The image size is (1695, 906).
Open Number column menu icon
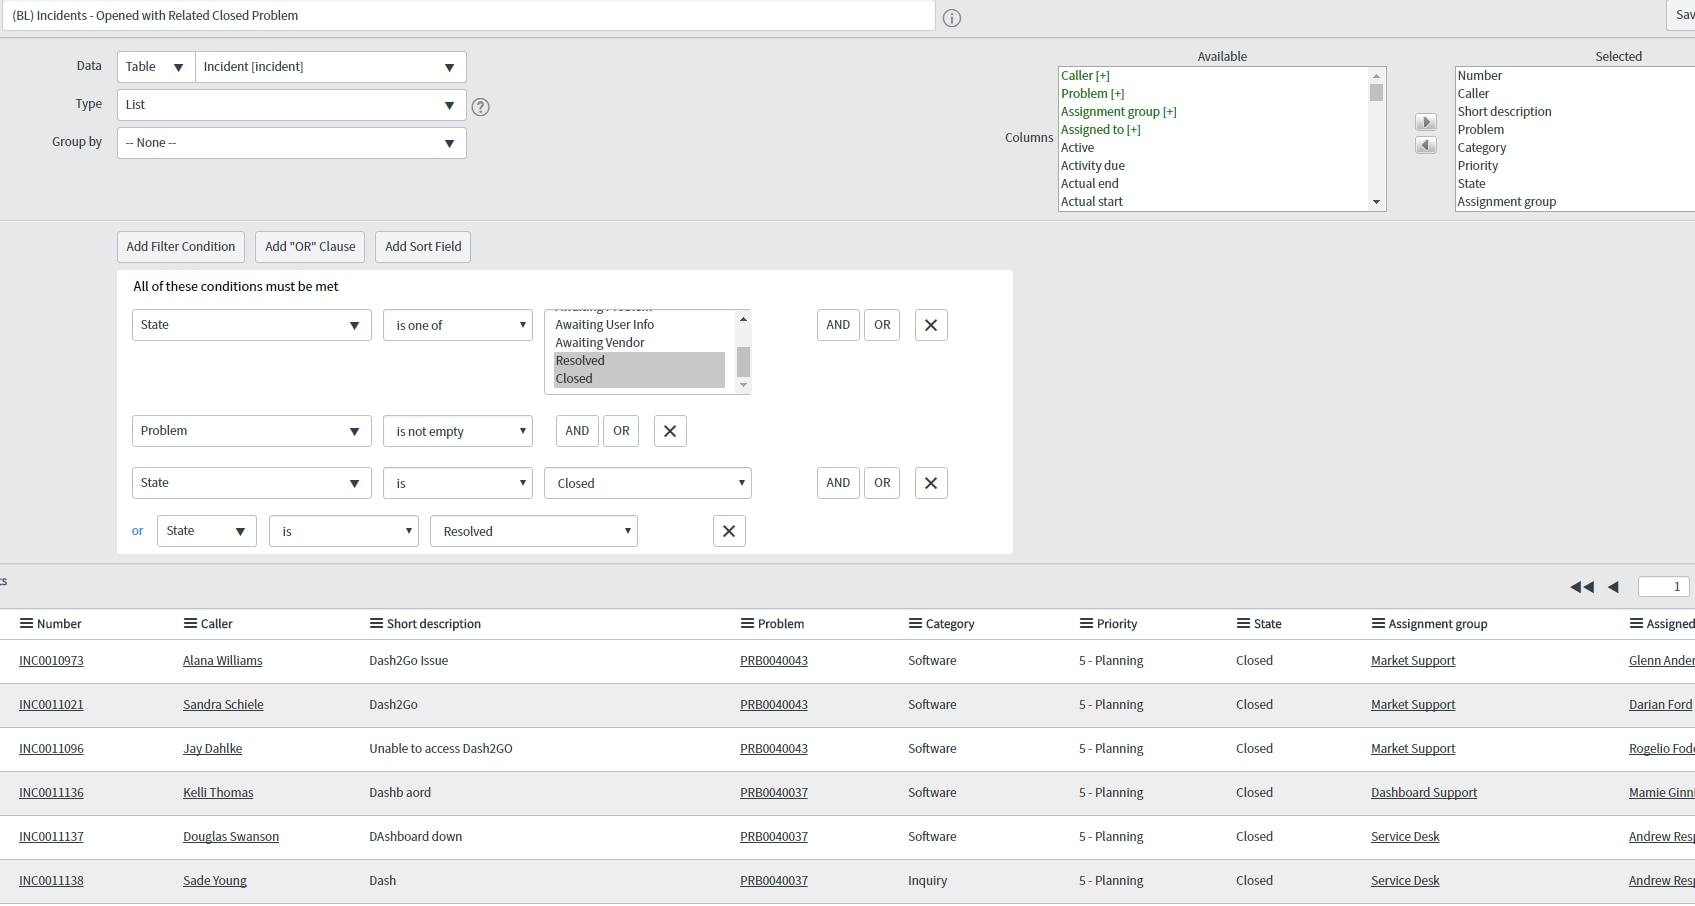click(x=27, y=624)
